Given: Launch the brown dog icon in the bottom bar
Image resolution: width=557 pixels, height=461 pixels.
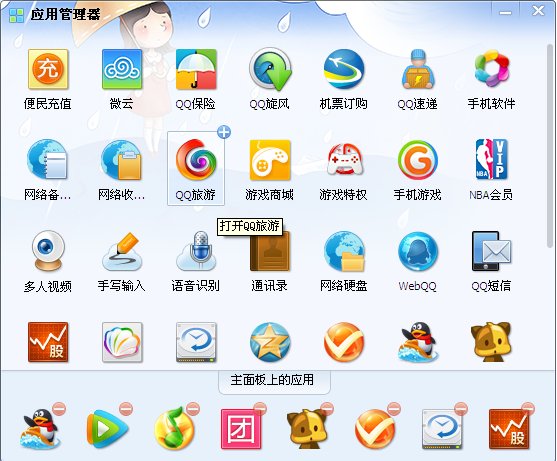Looking at the screenshot, I should [x=308, y=429].
